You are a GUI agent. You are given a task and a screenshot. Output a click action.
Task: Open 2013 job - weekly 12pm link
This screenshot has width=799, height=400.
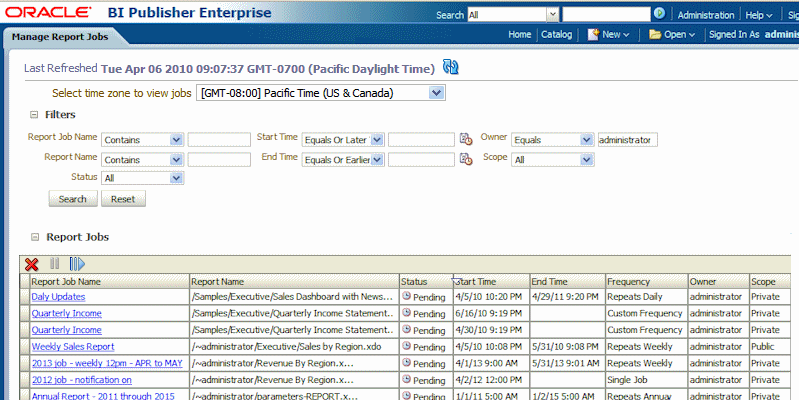click(x=107, y=363)
